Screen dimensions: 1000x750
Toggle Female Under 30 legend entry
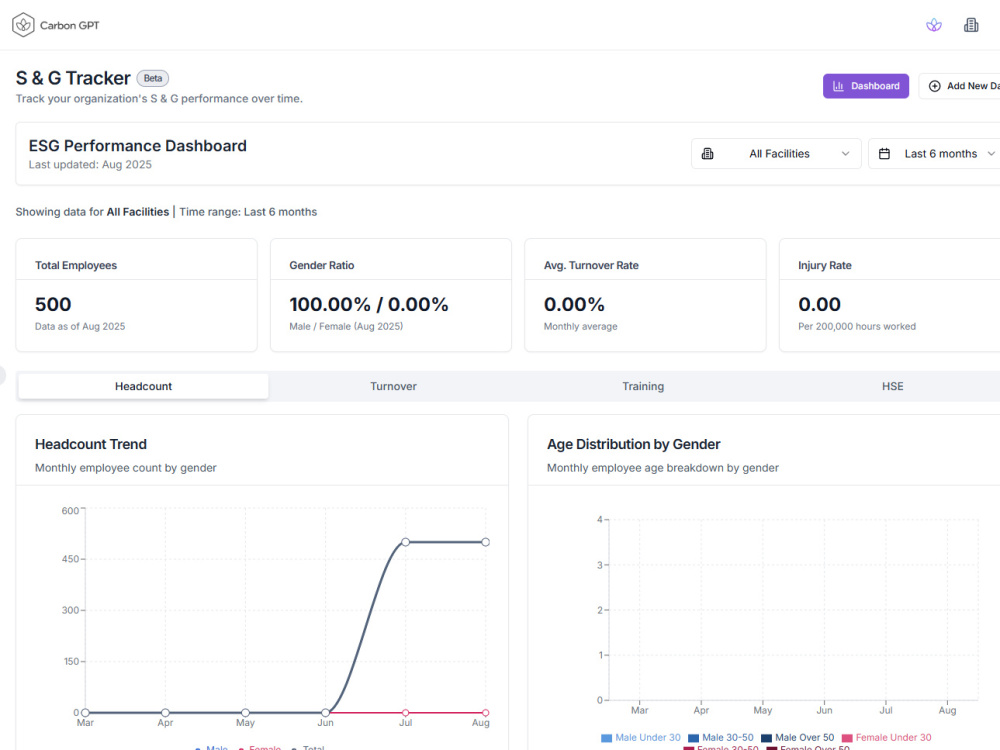click(x=886, y=738)
